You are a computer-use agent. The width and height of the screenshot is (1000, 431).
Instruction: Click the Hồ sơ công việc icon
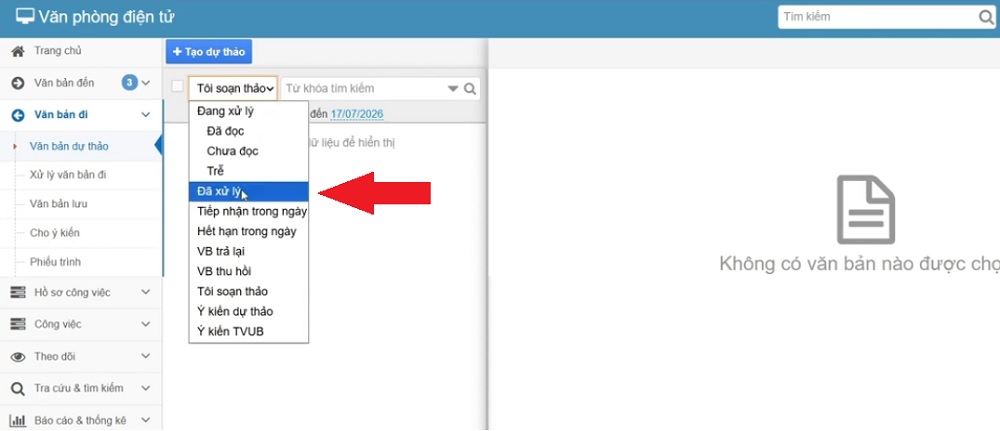tap(18, 293)
